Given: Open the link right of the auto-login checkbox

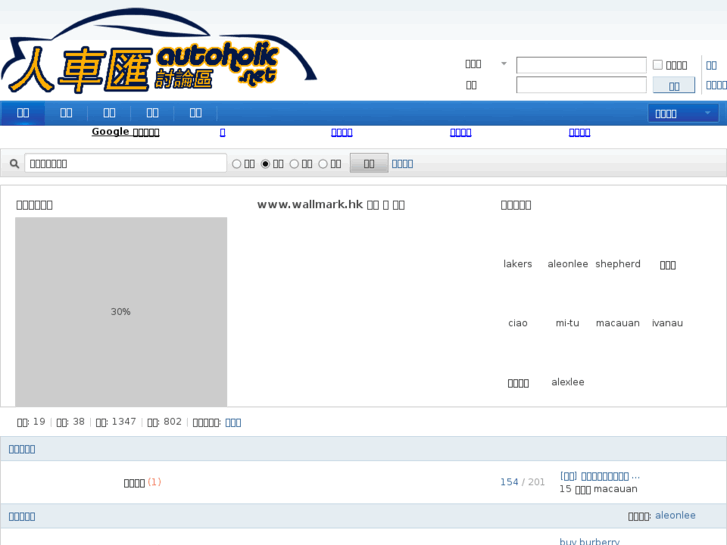Looking at the screenshot, I should tap(711, 65).
